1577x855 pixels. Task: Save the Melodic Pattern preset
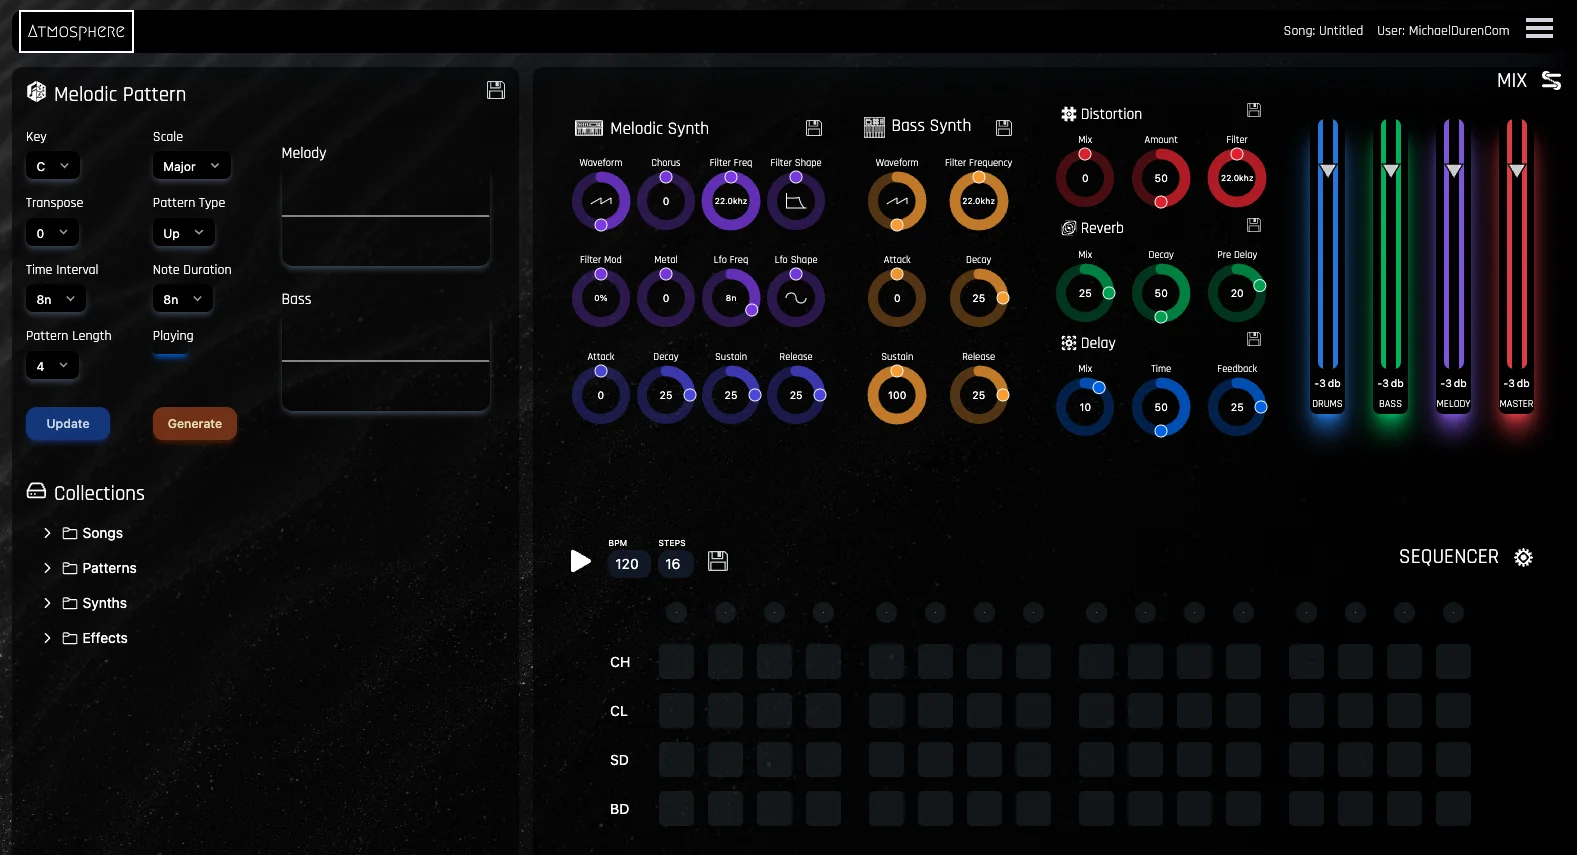point(495,90)
